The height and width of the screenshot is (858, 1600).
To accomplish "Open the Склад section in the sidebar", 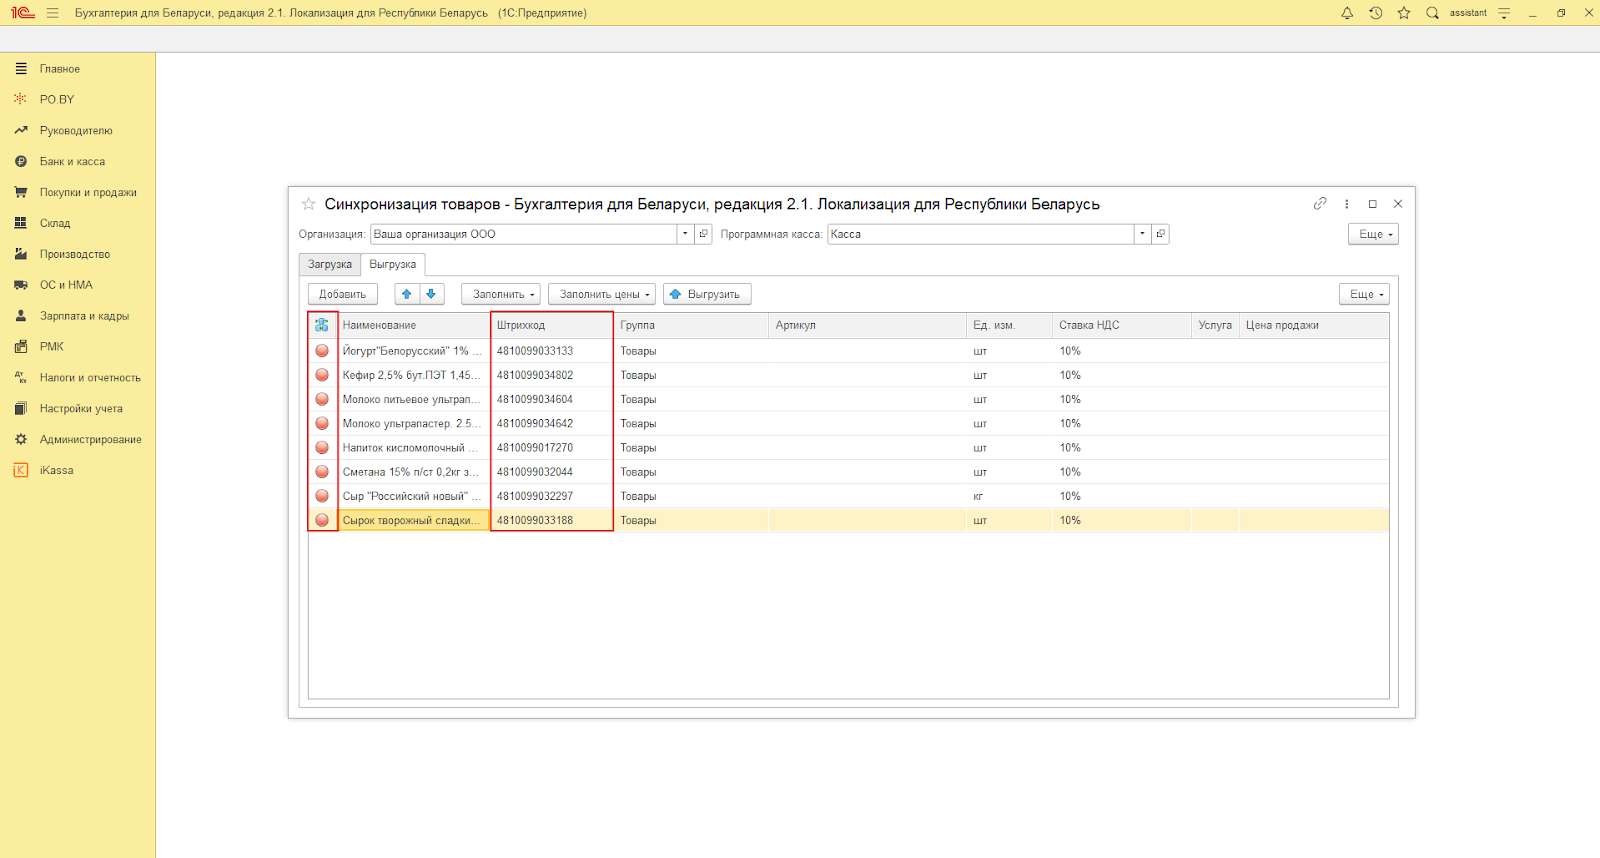I will point(55,224).
